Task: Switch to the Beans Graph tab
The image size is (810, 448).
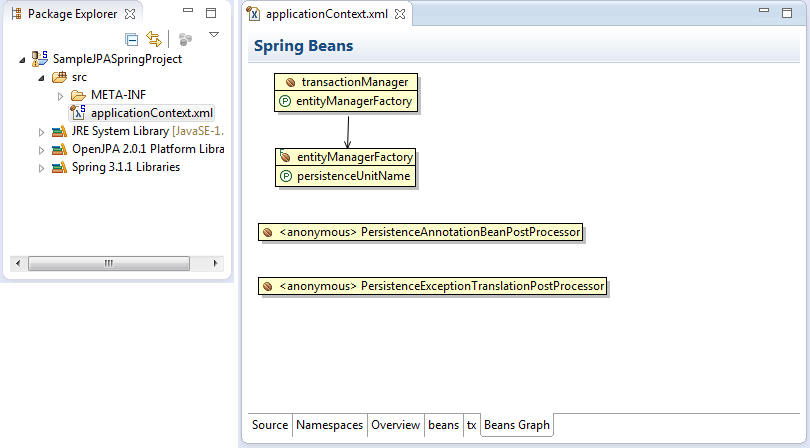Action: pos(517,425)
